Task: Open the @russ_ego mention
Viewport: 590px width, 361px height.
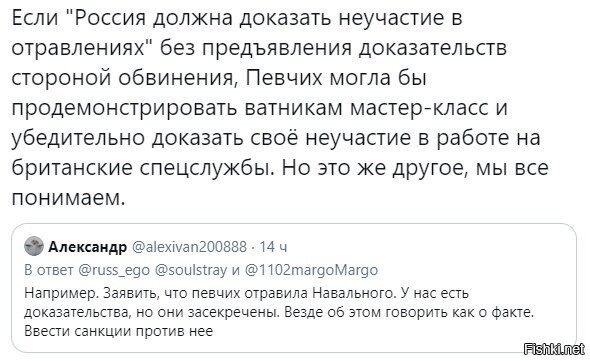Action: [114, 270]
